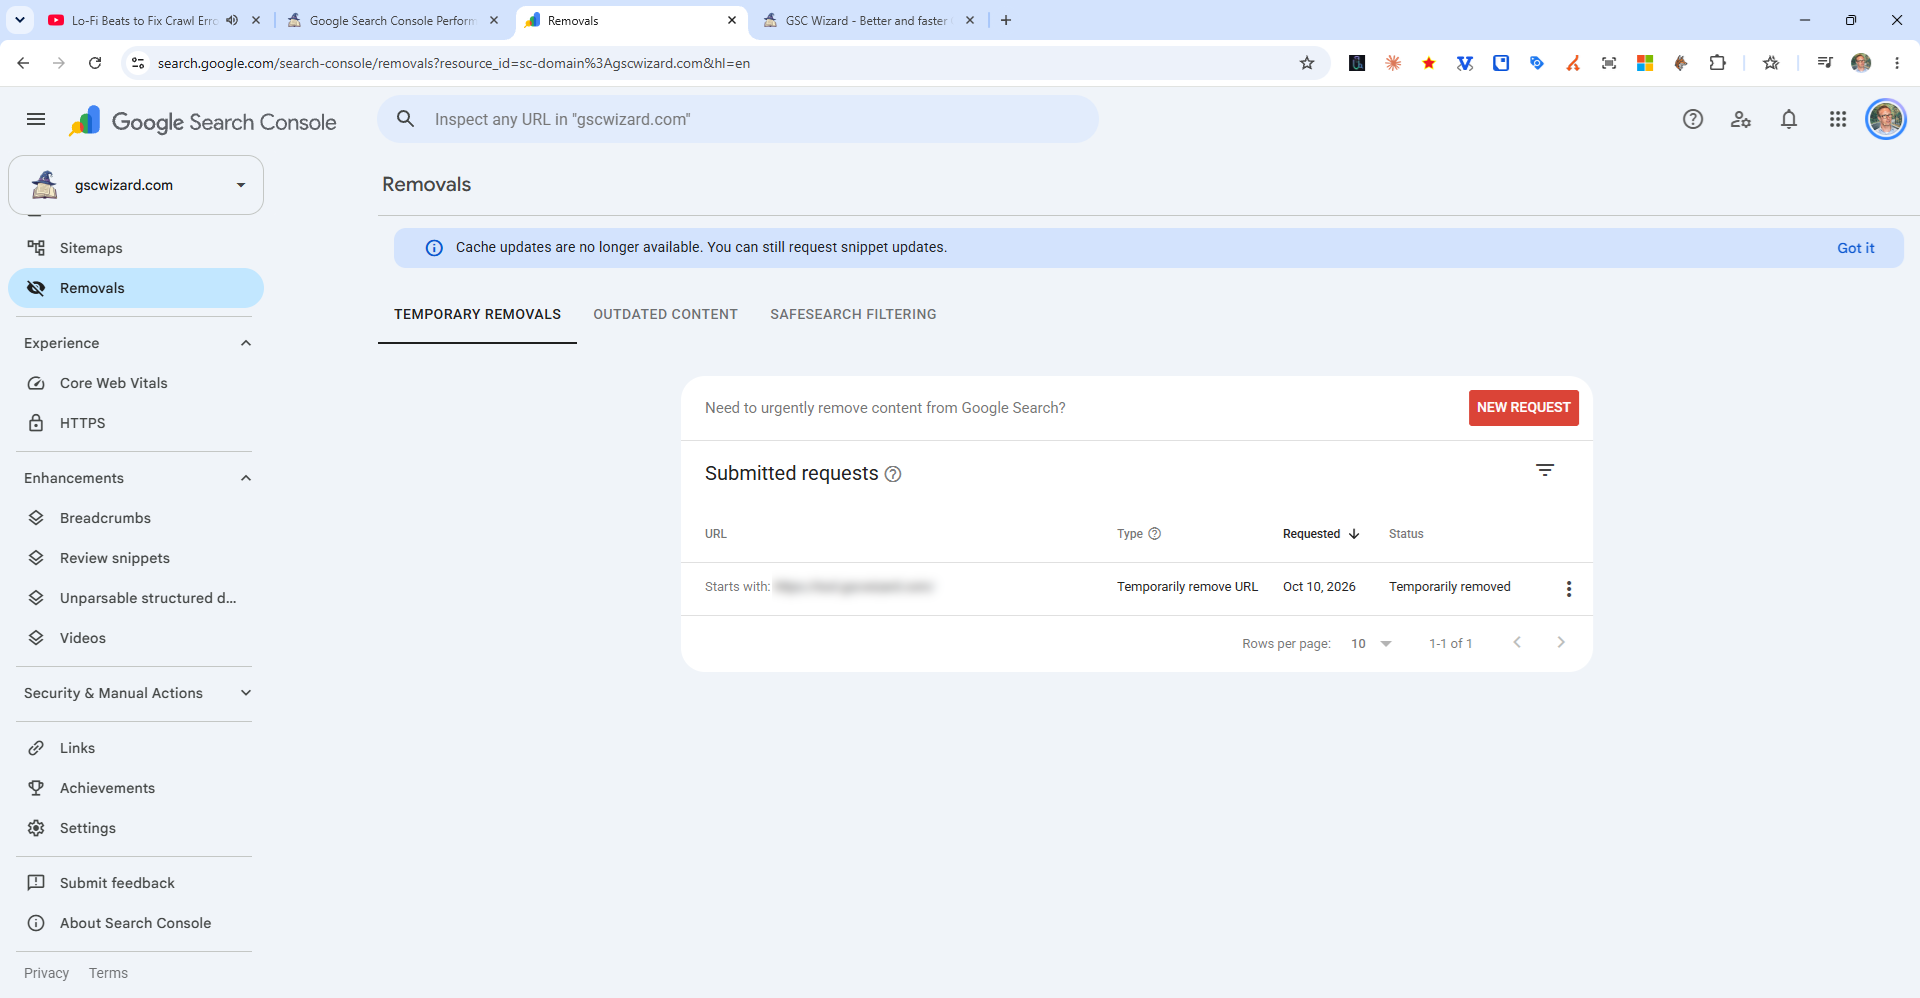Image resolution: width=1920 pixels, height=998 pixels.
Task: Collapse the Enhancements section
Action: click(246, 478)
